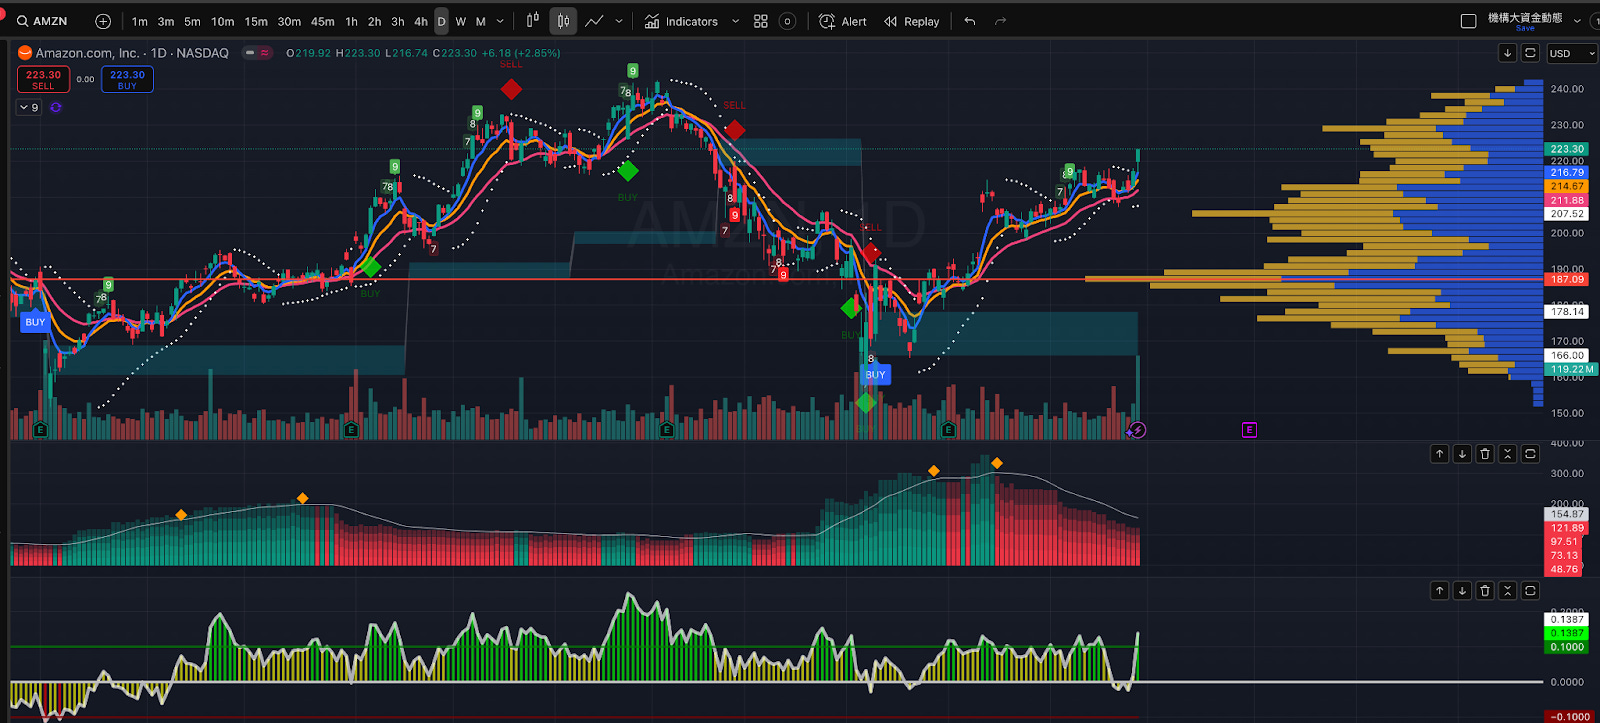The image size is (1600, 723).
Task: Collapse the indicator legend showing 9
Action: (x=29, y=107)
